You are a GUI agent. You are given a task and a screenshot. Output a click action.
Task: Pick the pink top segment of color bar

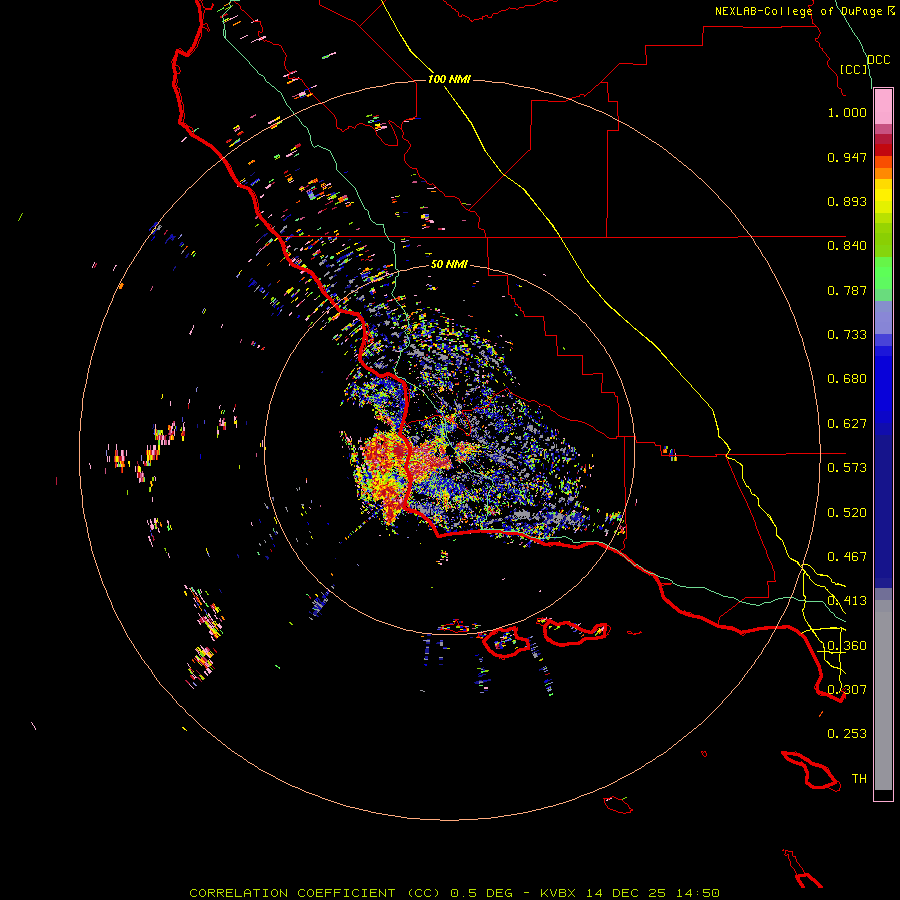click(x=883, y=106)
